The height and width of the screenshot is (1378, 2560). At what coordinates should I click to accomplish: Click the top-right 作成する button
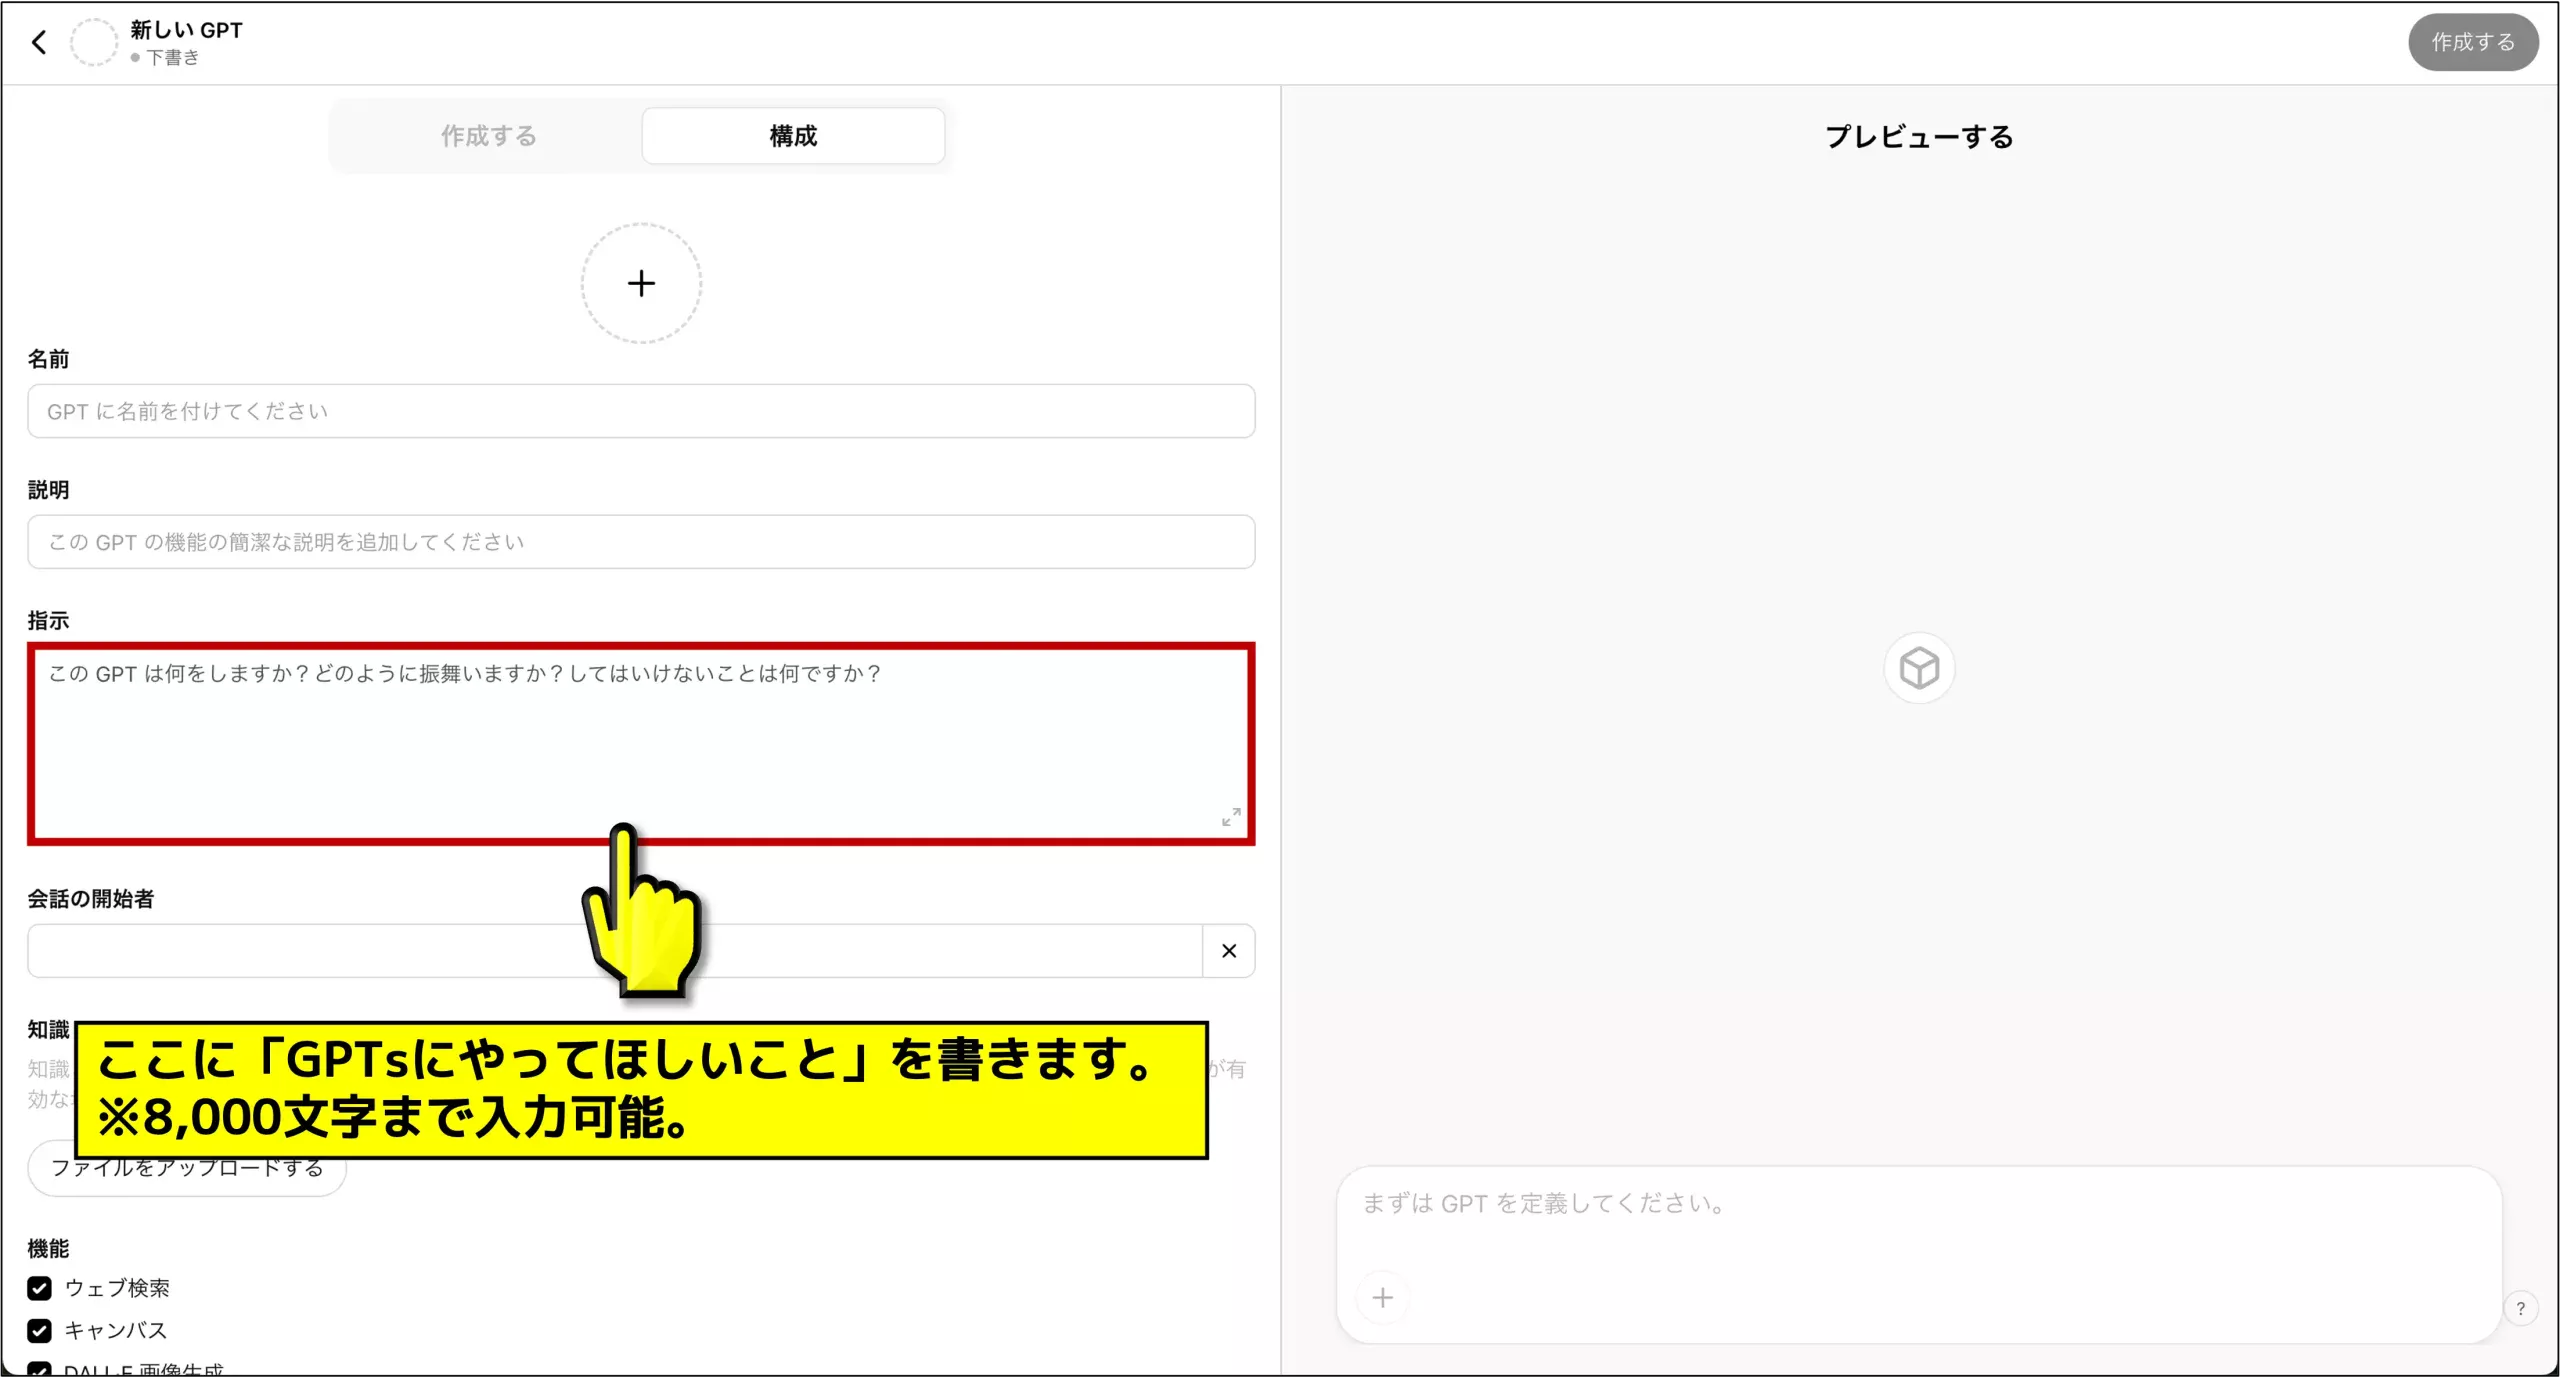click(2473, 42)
